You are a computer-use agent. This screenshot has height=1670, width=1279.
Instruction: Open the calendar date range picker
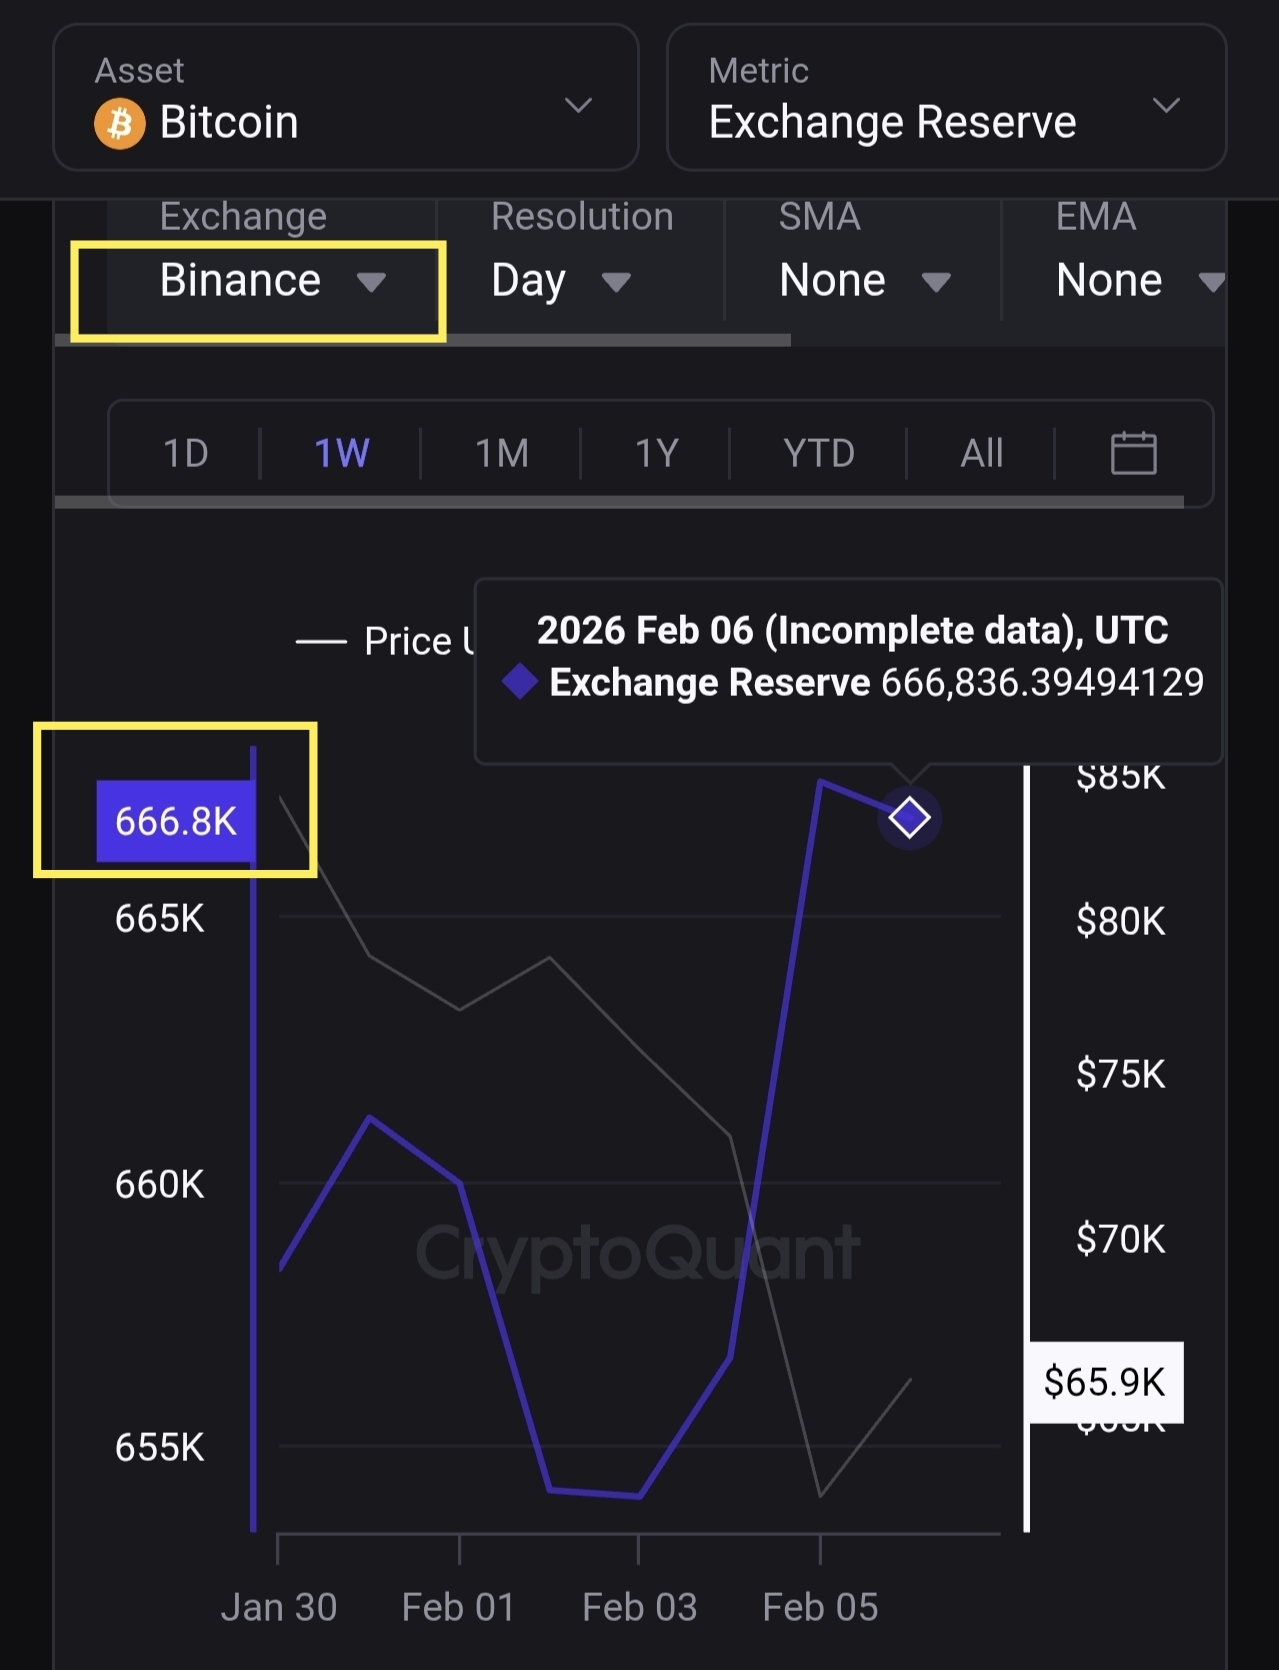point(1133,453)
